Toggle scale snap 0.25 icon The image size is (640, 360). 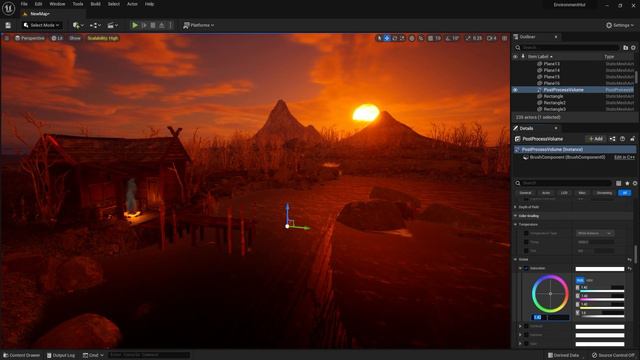pos(468,38)
